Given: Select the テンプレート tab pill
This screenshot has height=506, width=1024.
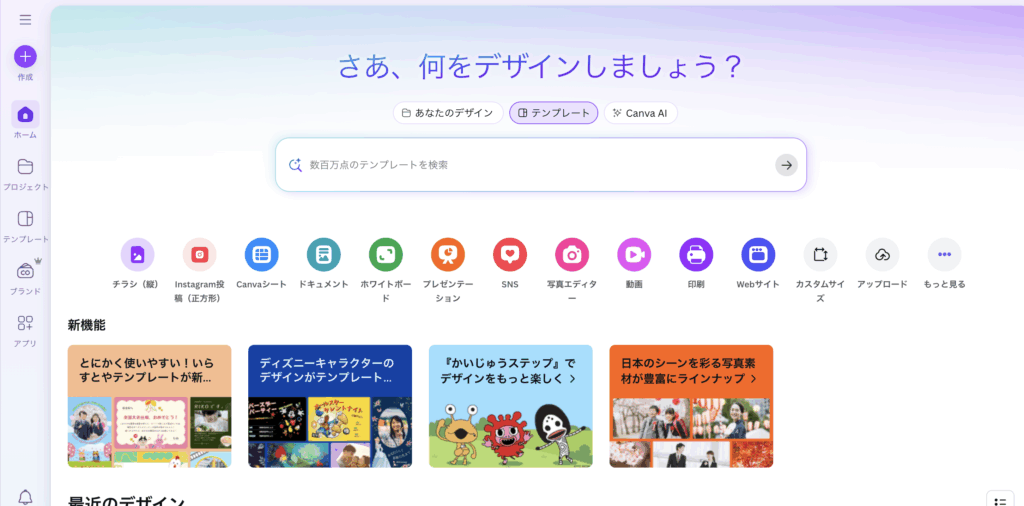Looking at the screenshot, I should pos(554,113).
